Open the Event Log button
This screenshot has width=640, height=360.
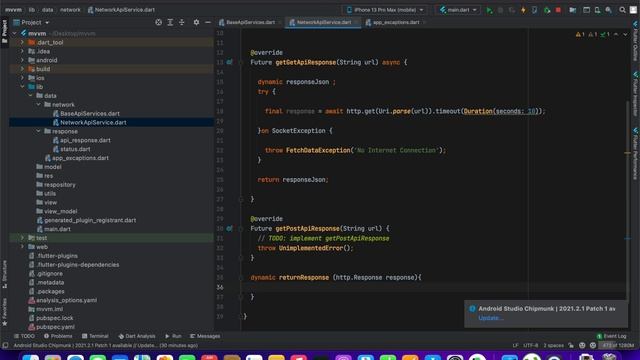611,336
